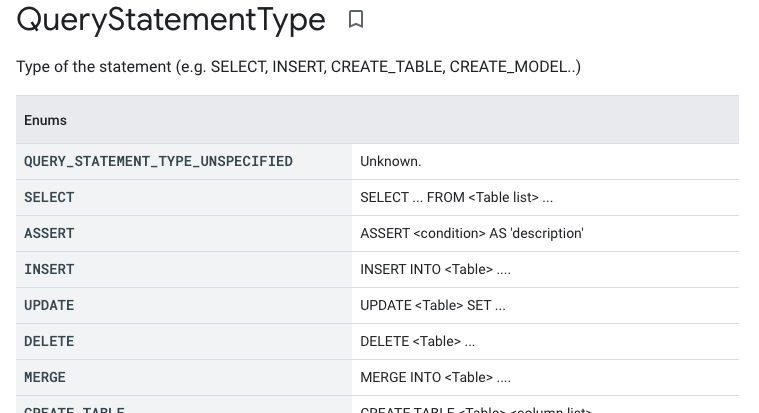759x413 pixels.
Task: Select the UPDATE enum name cell
Action: pyautogui.click(x=49, y=305)
